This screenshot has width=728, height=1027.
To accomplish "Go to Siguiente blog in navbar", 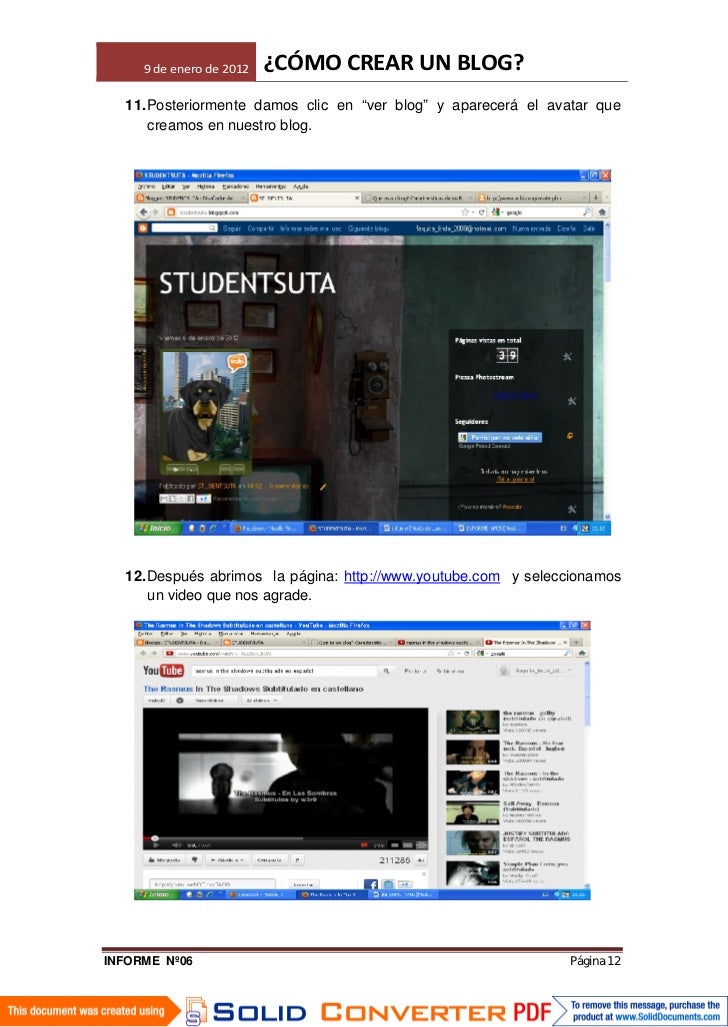I will 368,229.
